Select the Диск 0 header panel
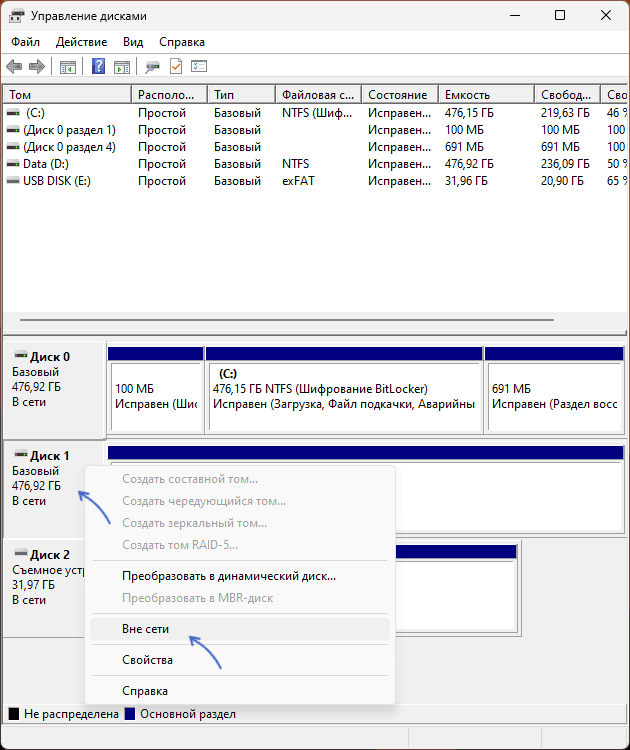 (55, 390)
